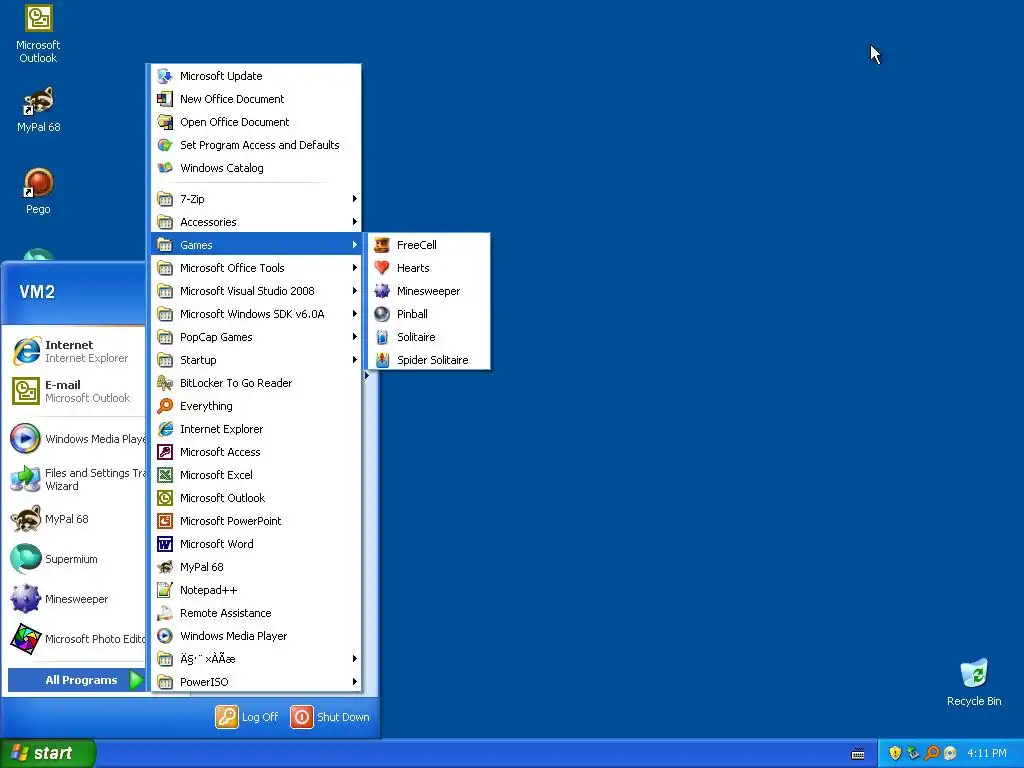
Task: Click the All Programs button
Action: pos(76,680)
